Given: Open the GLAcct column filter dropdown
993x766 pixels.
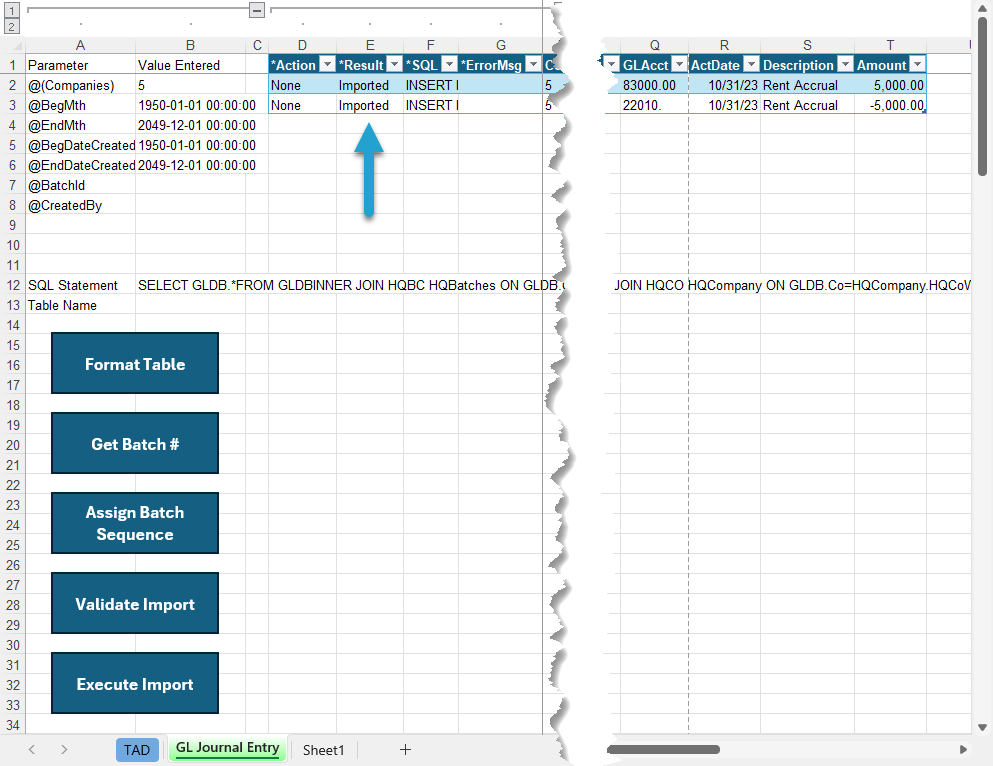Looking at the screenshot, I should tap(680, 64).
